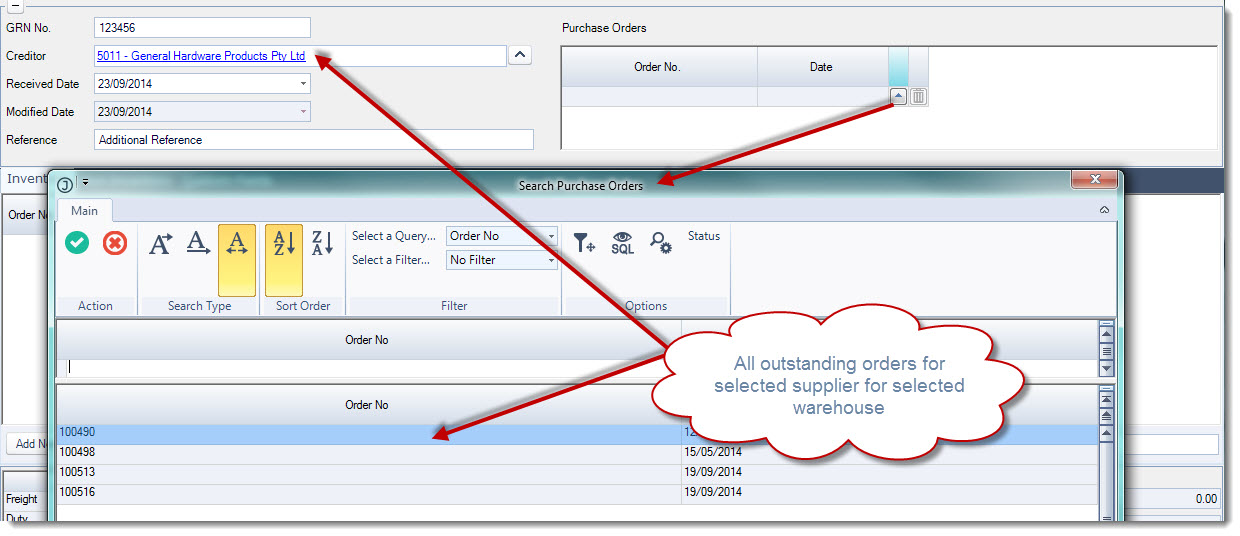This screenshot has width=1240, height=536.
Task: Click the Order No. column header in Purchase Orders grid
Action: (658, 67)
